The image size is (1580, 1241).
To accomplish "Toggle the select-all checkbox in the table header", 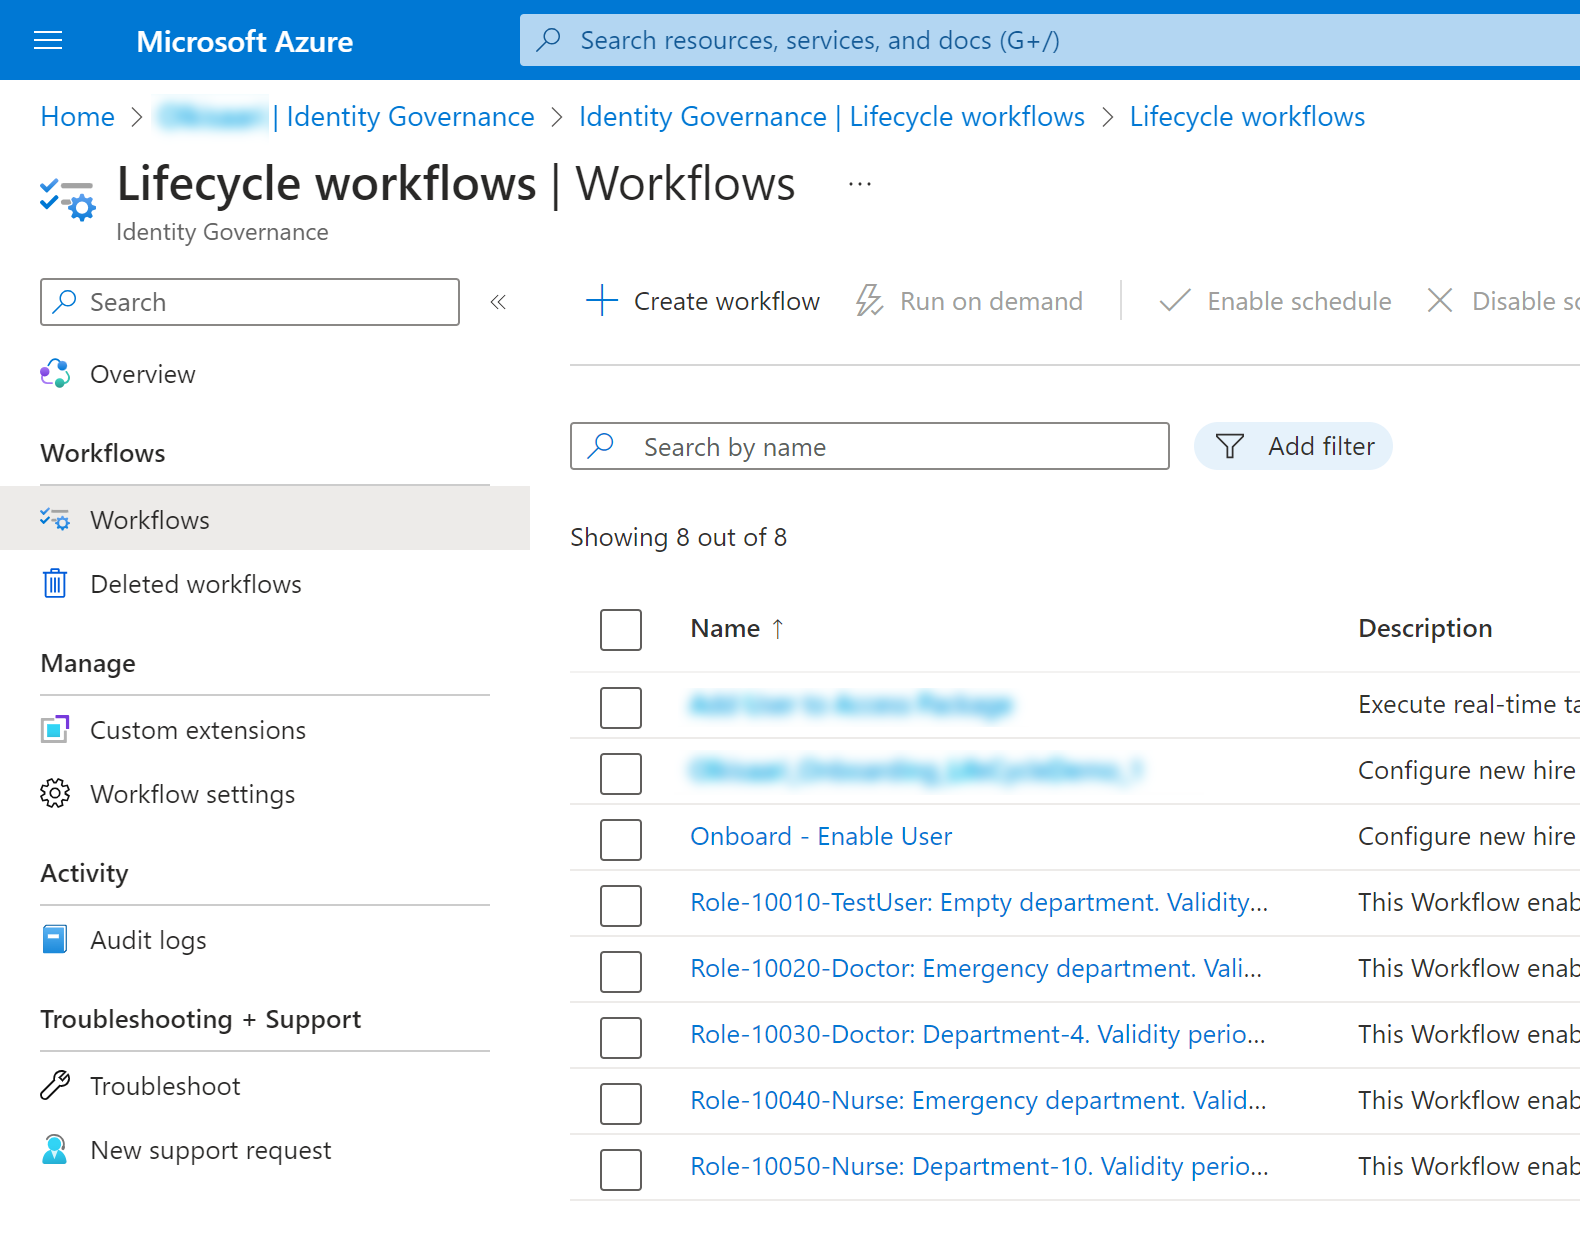I will (621, 629).
